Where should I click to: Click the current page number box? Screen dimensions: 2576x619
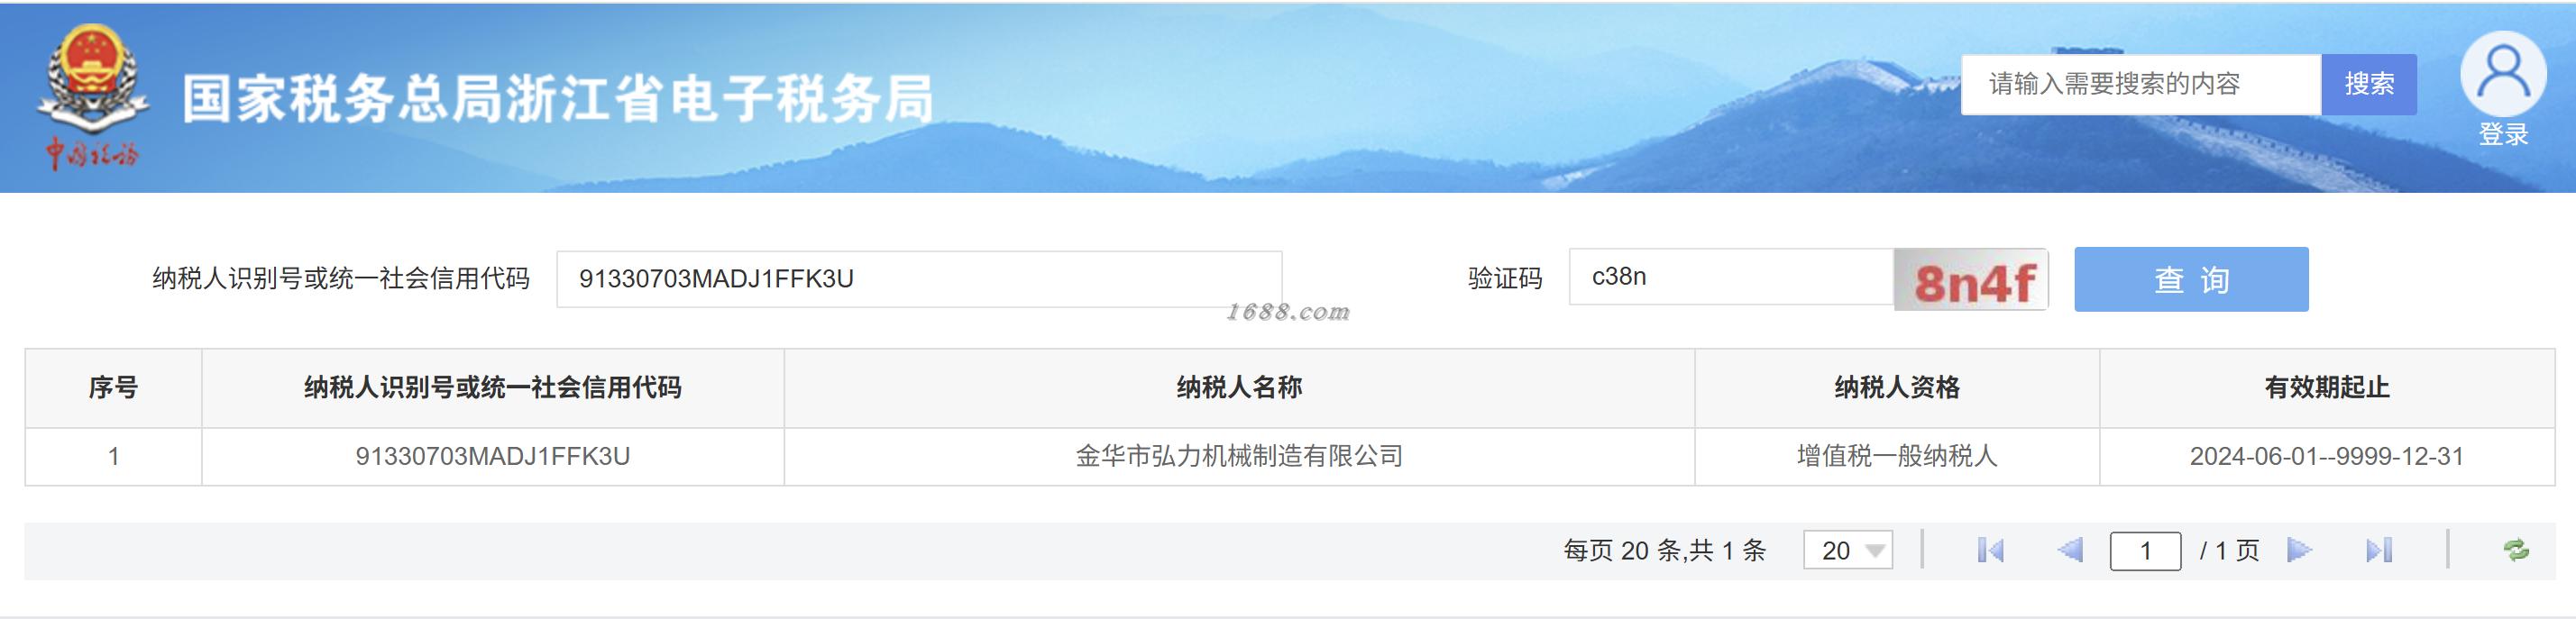(2145, 551)
